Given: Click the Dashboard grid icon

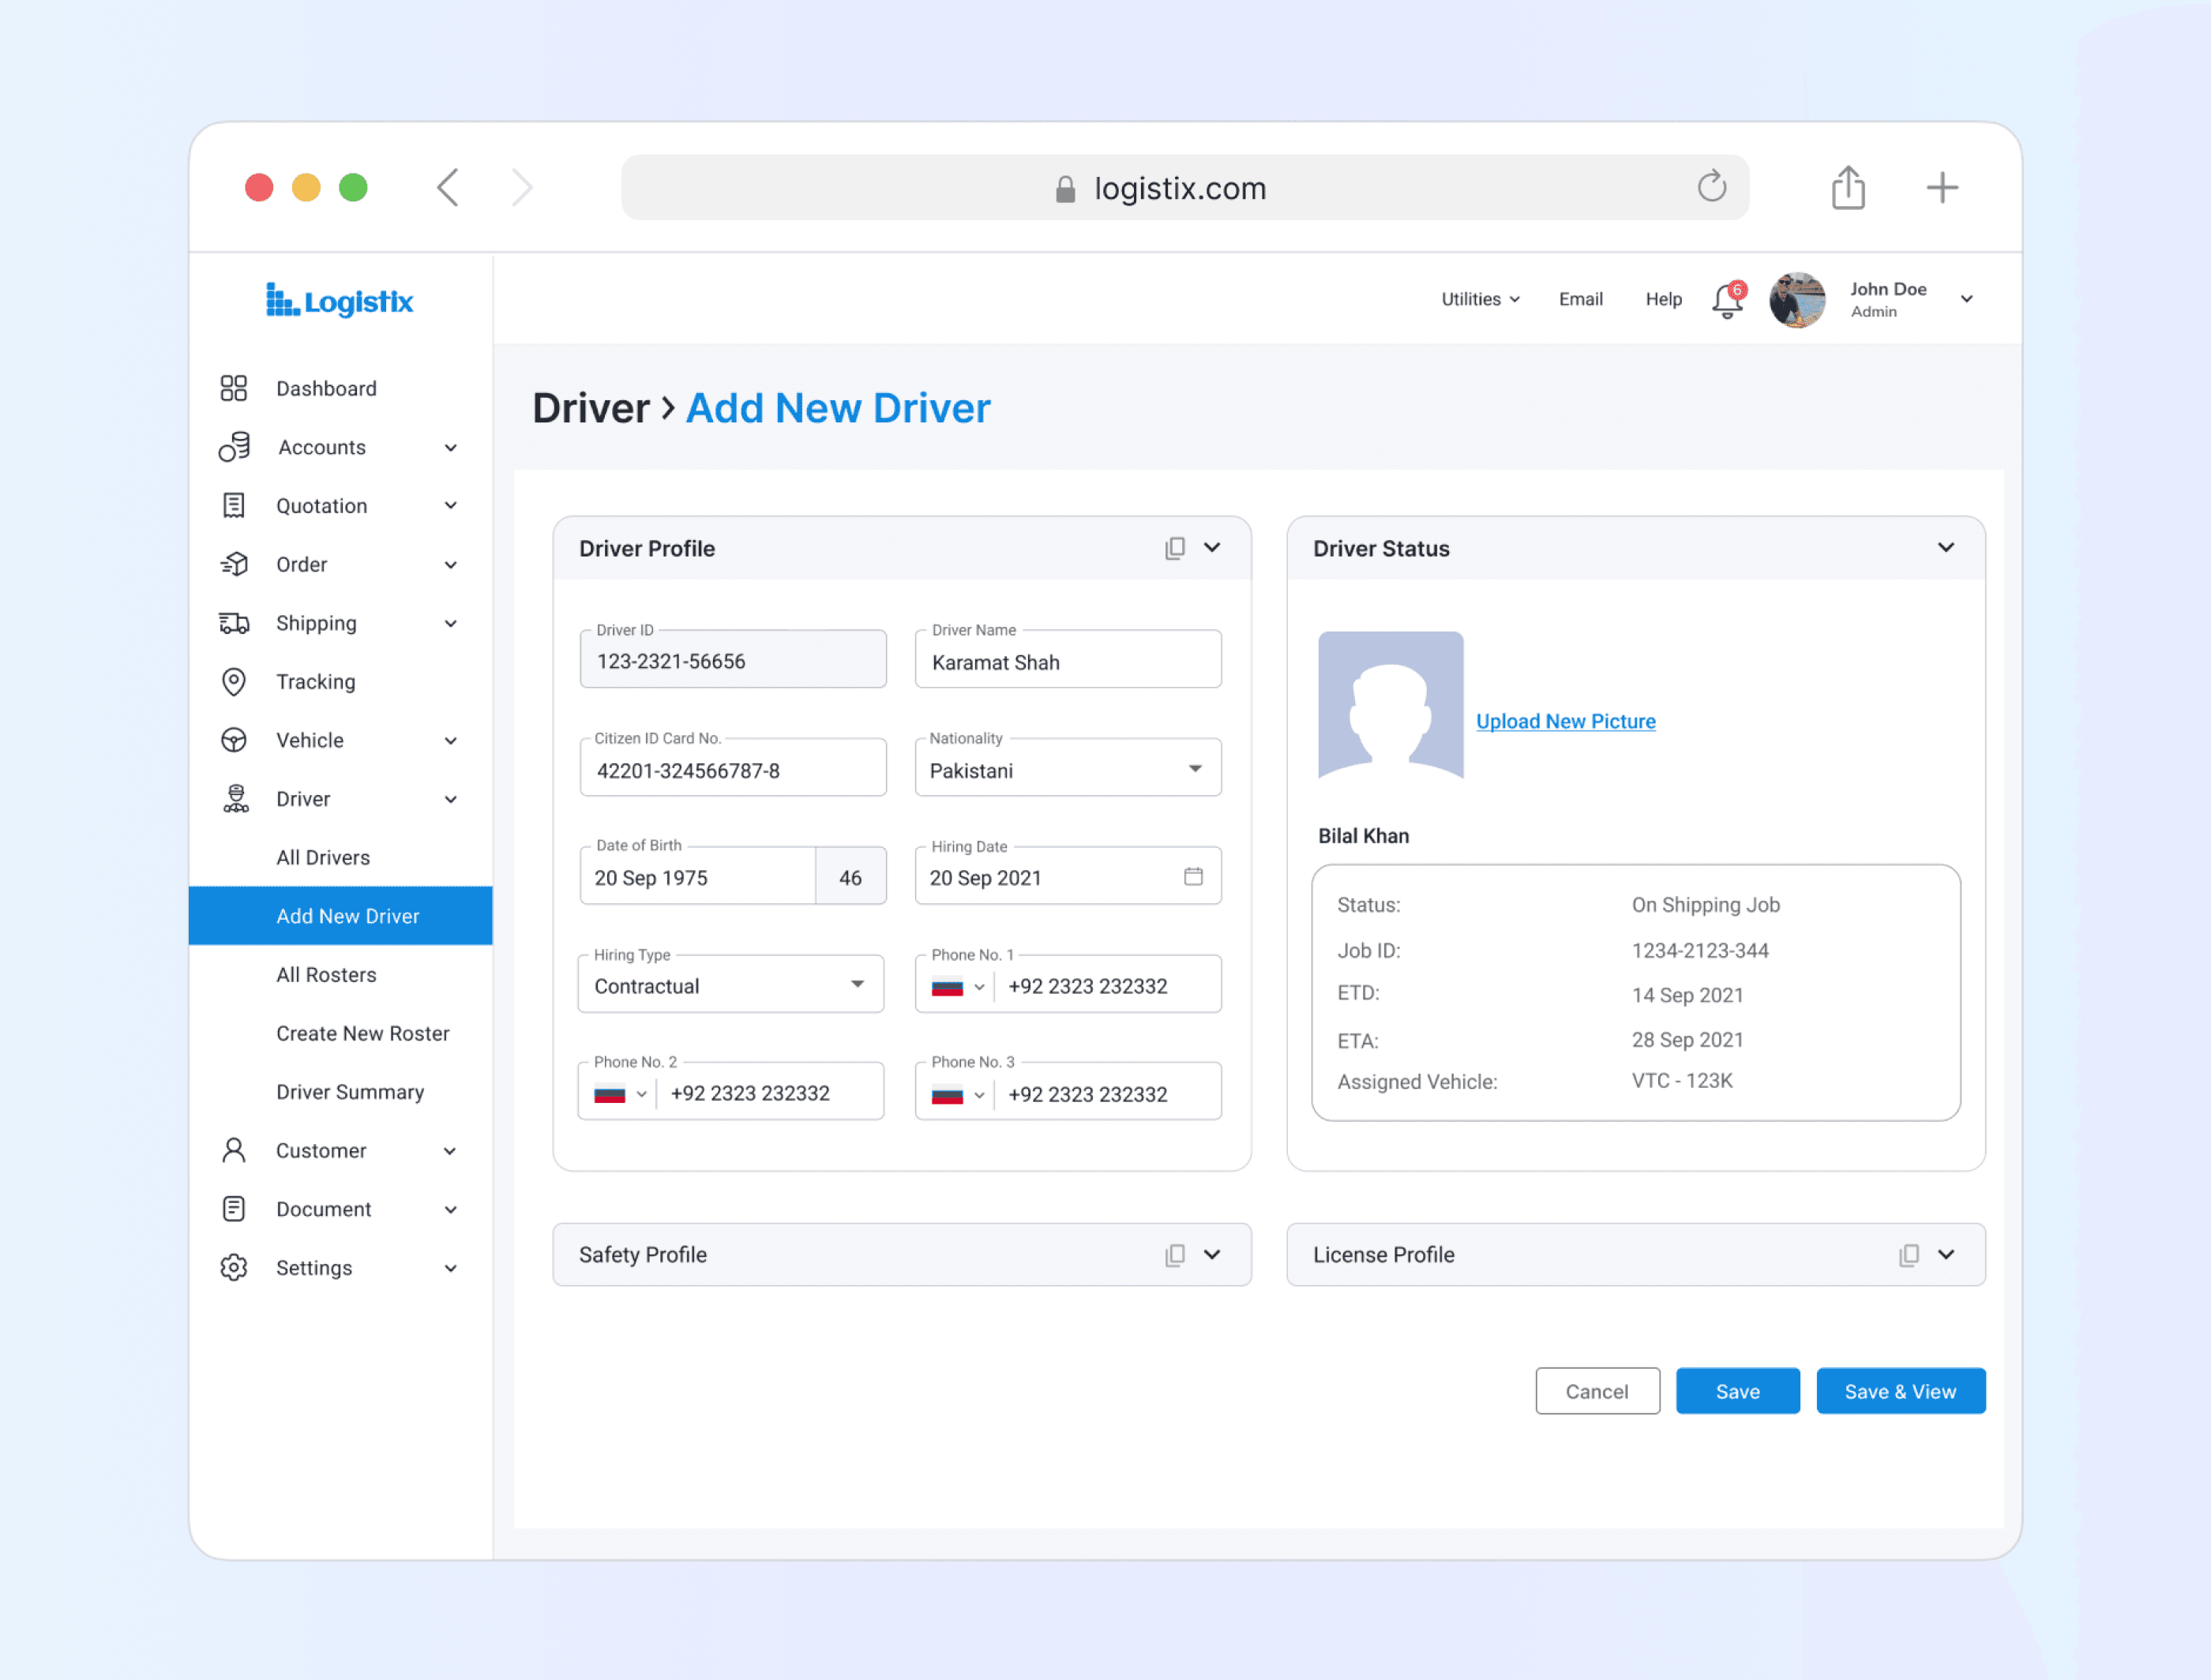Looking at the screenshot, I should tap(234, 388).
